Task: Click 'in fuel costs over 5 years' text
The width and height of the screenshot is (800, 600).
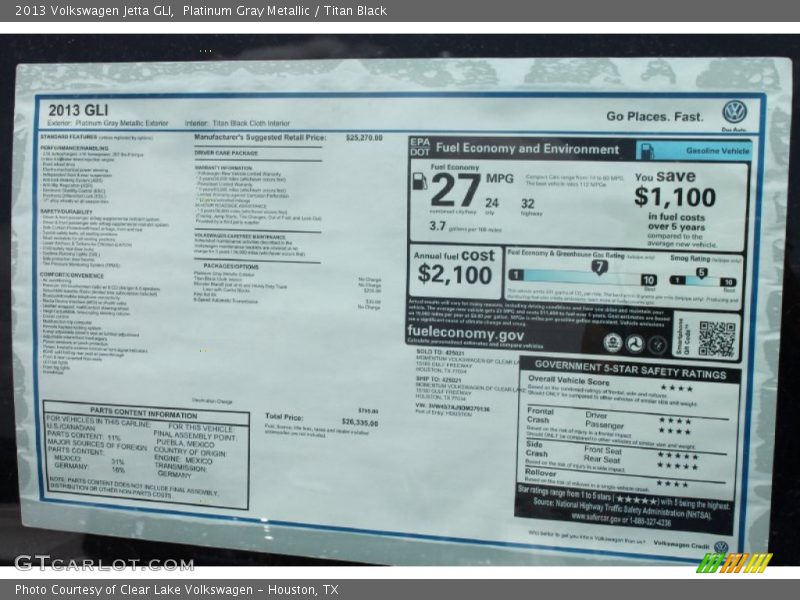Action: (x=677, y=221)
